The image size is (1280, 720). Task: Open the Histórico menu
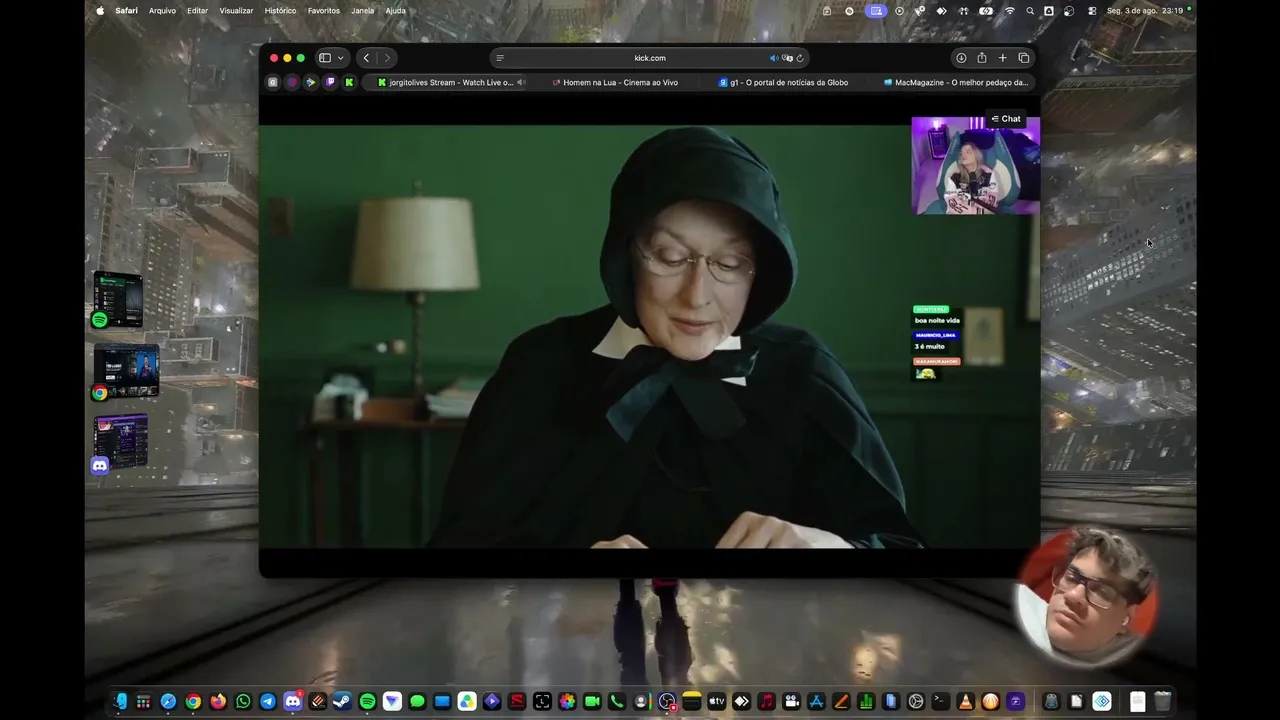click(280, 11)
